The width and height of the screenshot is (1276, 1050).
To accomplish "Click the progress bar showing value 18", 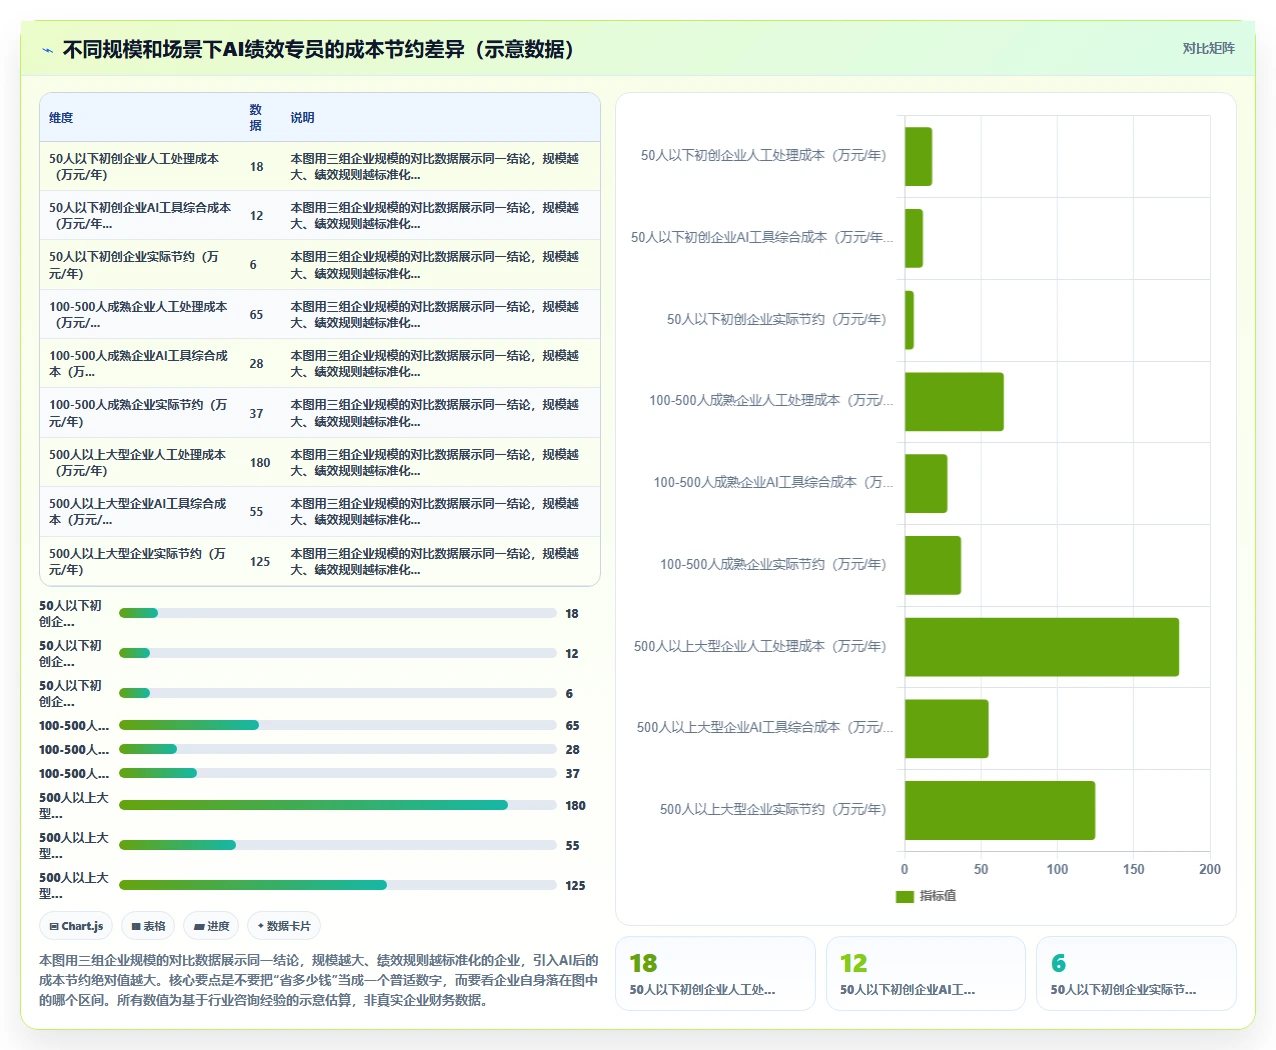I will 338,613.
